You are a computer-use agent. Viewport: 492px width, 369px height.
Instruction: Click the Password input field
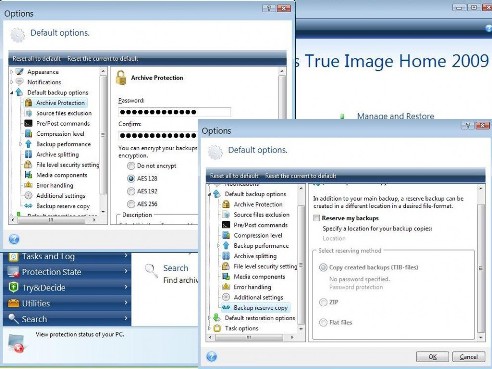174,112
